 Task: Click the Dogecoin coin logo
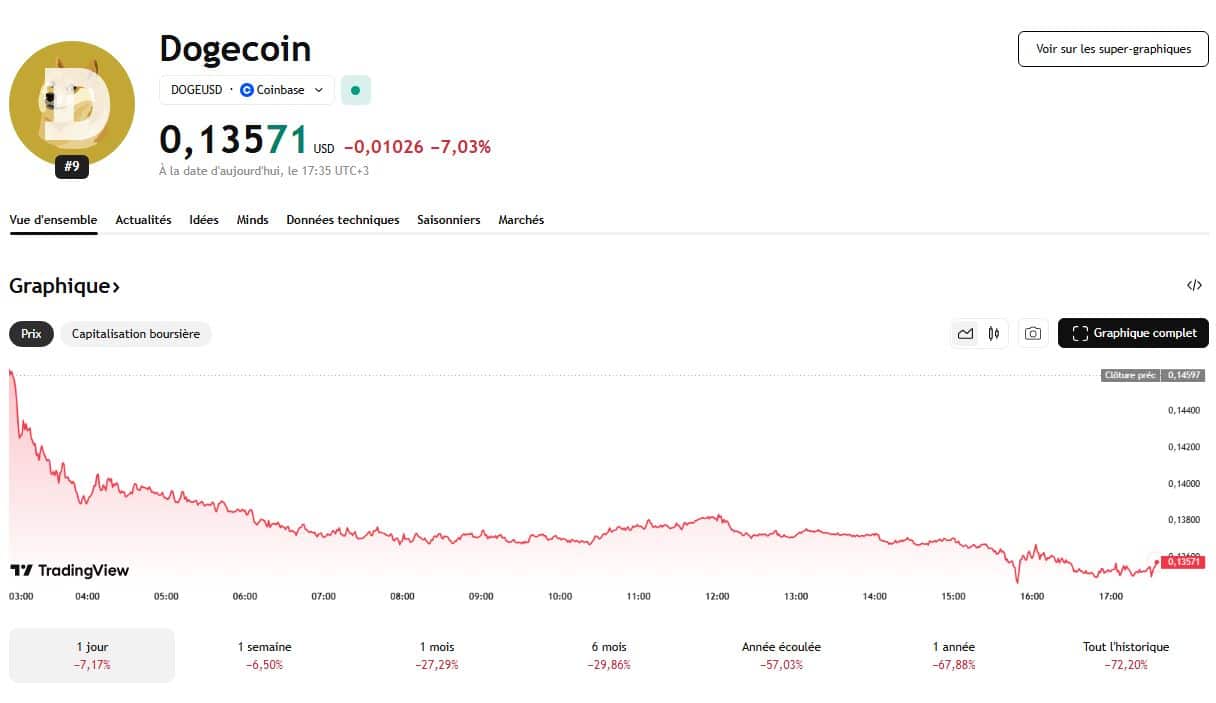71,103
